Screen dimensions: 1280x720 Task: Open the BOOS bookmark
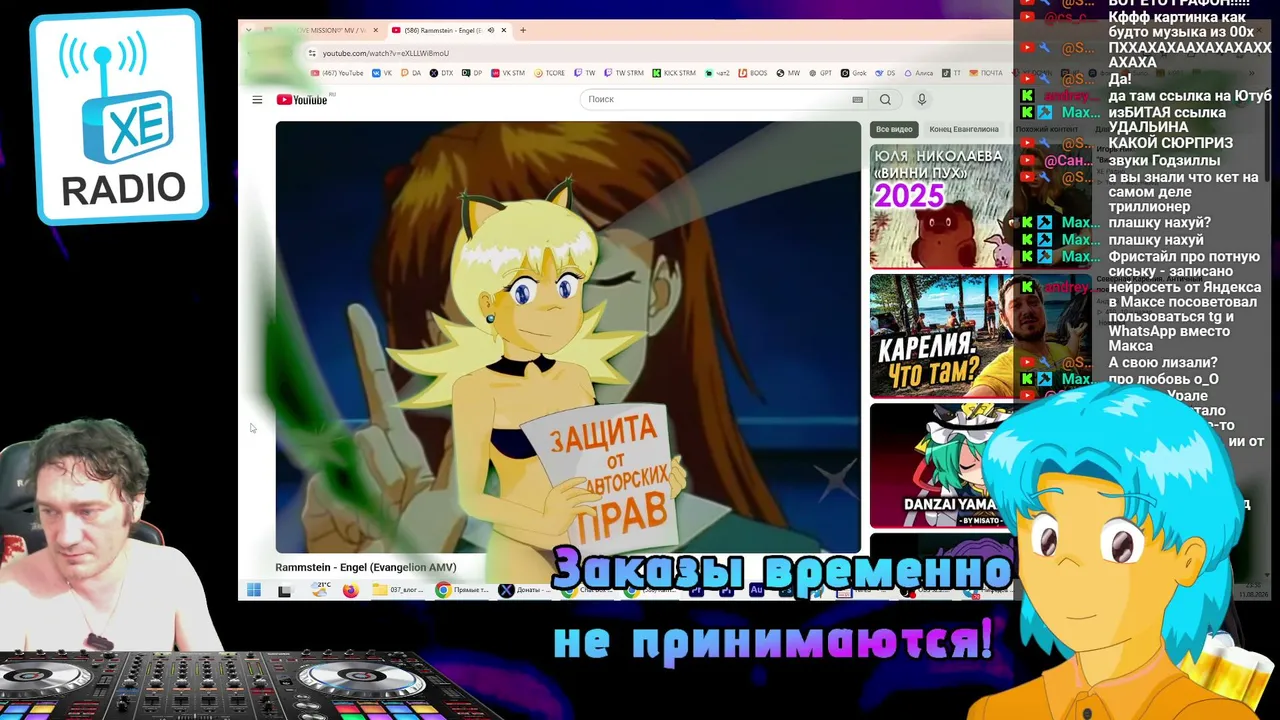tap(752, 73)
